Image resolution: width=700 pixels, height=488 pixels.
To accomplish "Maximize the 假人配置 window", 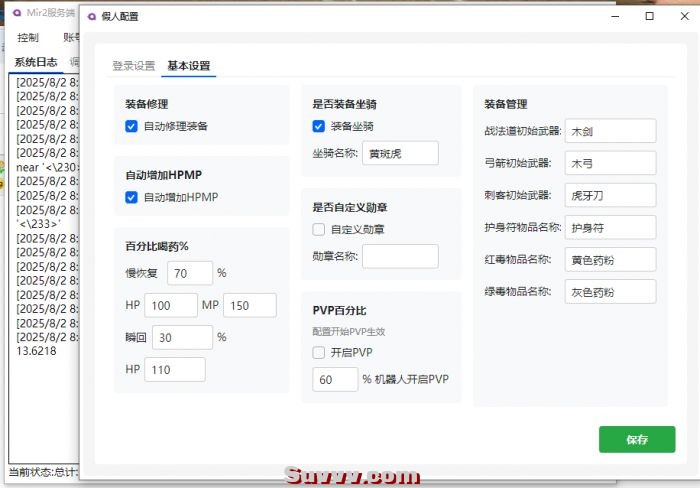I will [650, 17].
